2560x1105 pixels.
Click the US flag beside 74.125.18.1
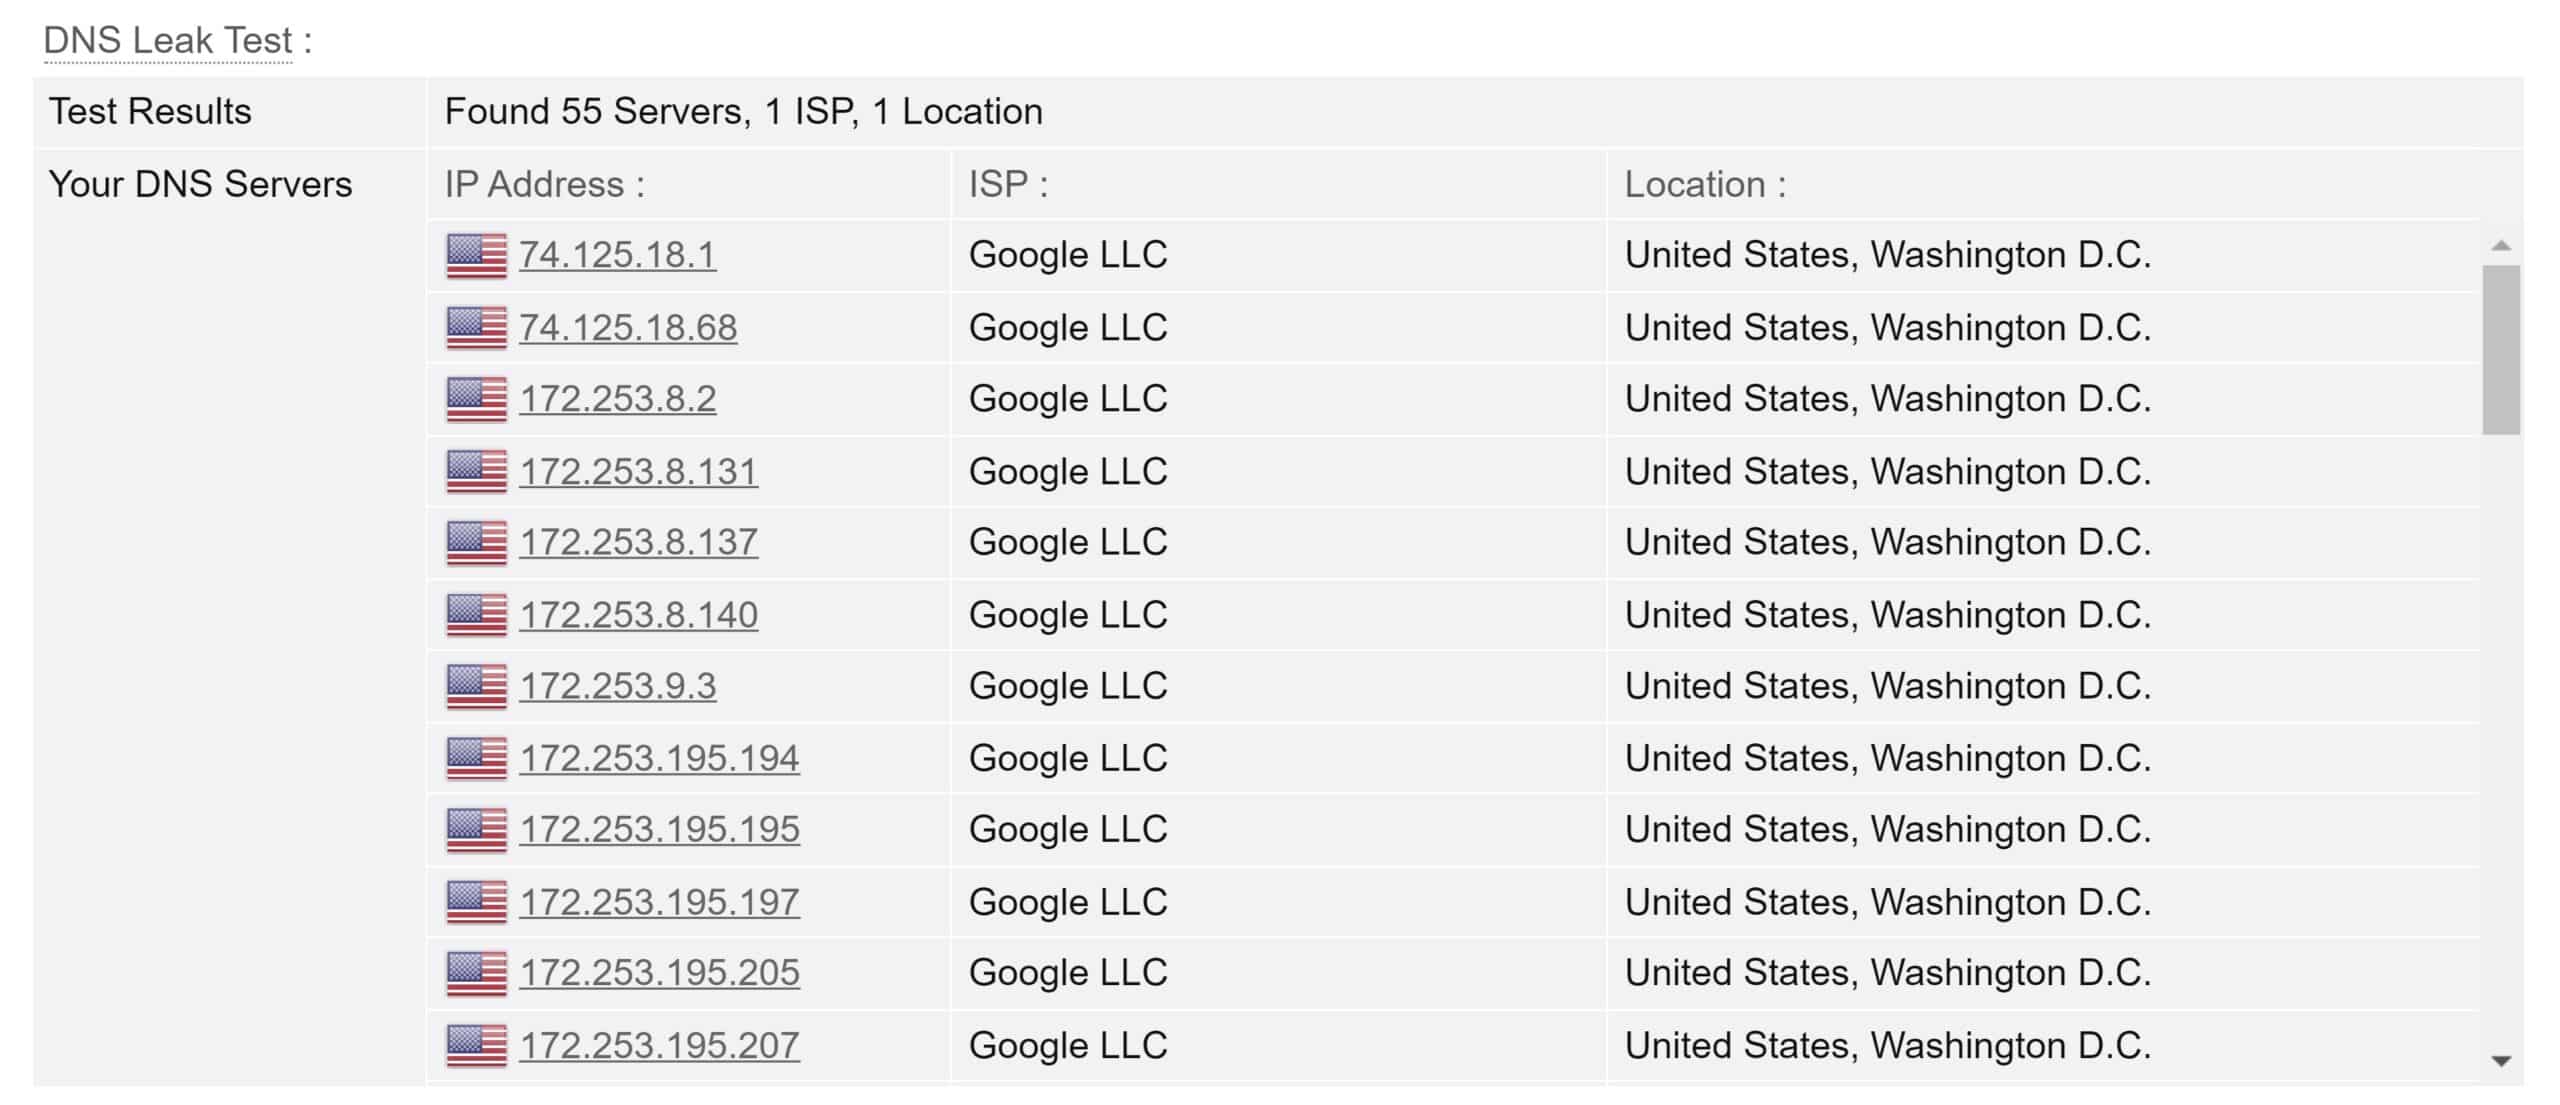tap(476, 256)
